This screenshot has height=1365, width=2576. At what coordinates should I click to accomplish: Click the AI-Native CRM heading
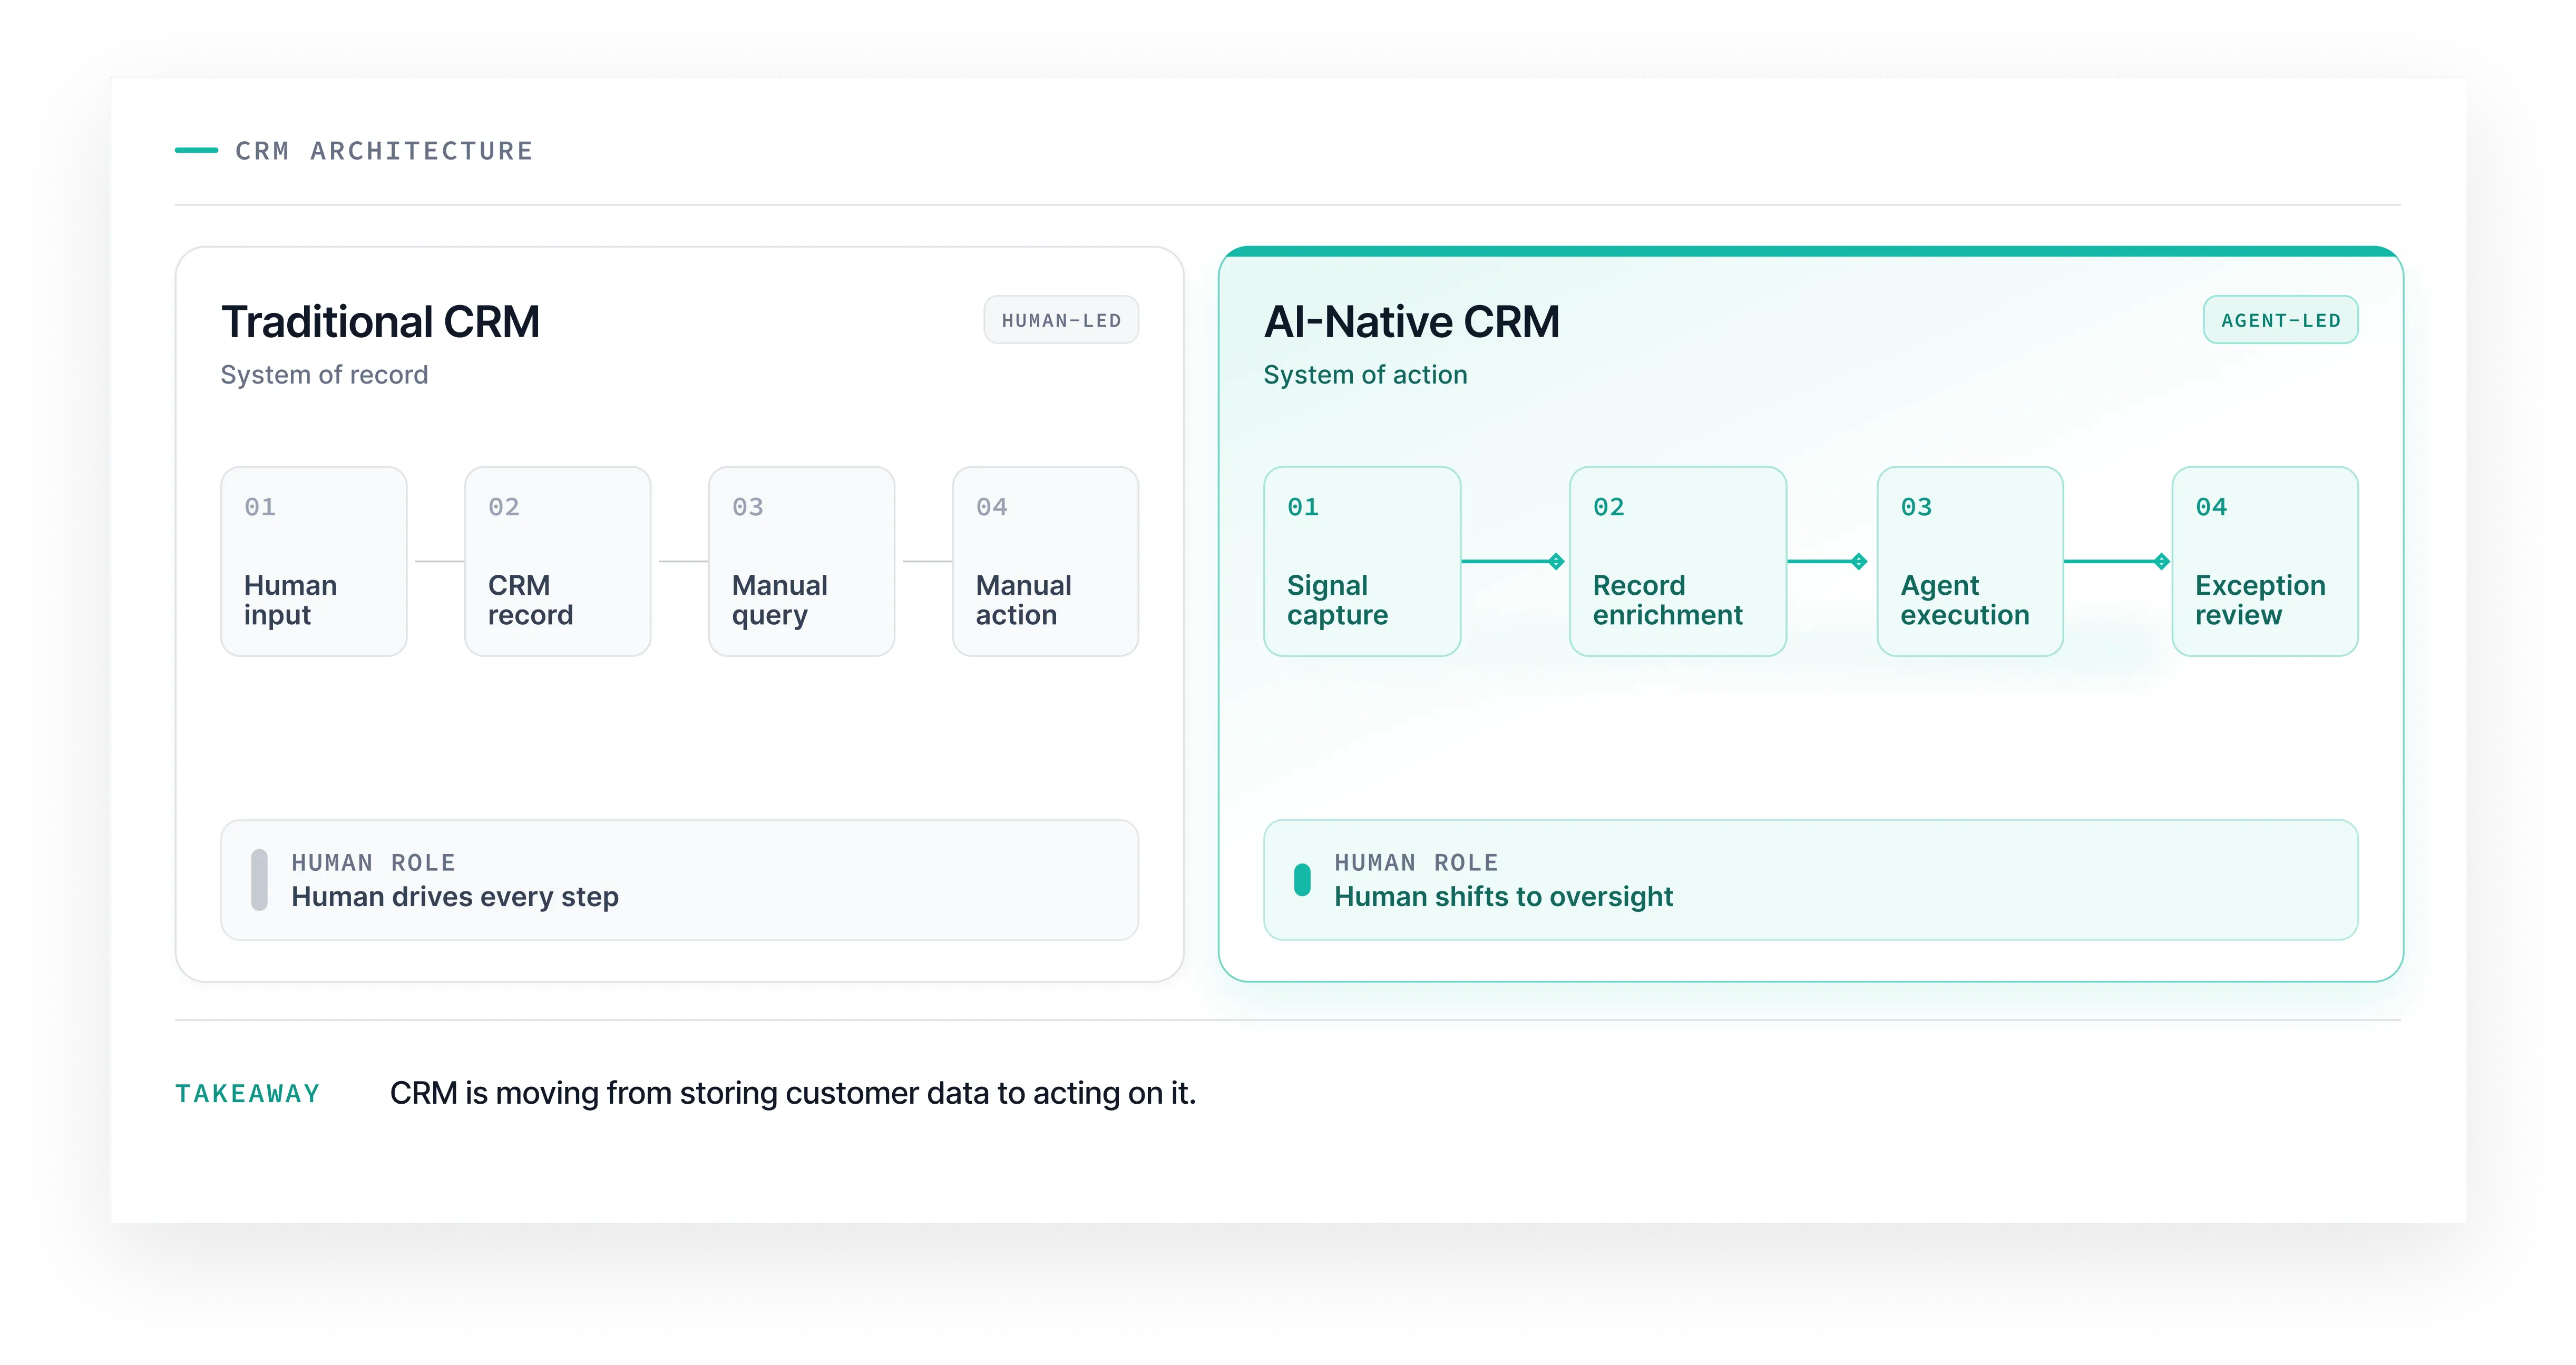(x=1411, y=322)
